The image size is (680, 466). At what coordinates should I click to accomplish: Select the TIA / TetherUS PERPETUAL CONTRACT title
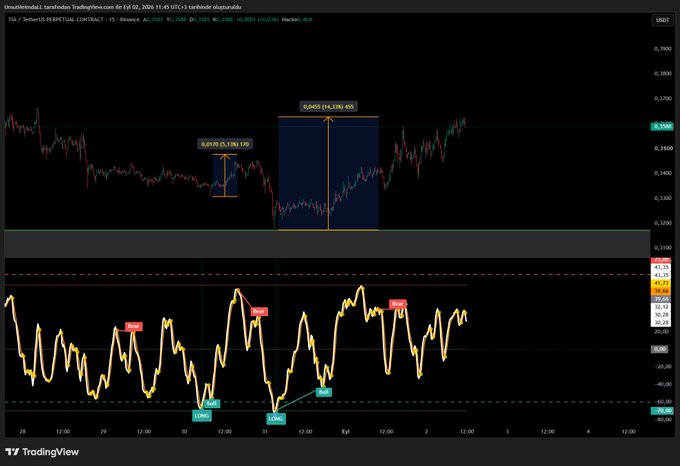[57, 20]
